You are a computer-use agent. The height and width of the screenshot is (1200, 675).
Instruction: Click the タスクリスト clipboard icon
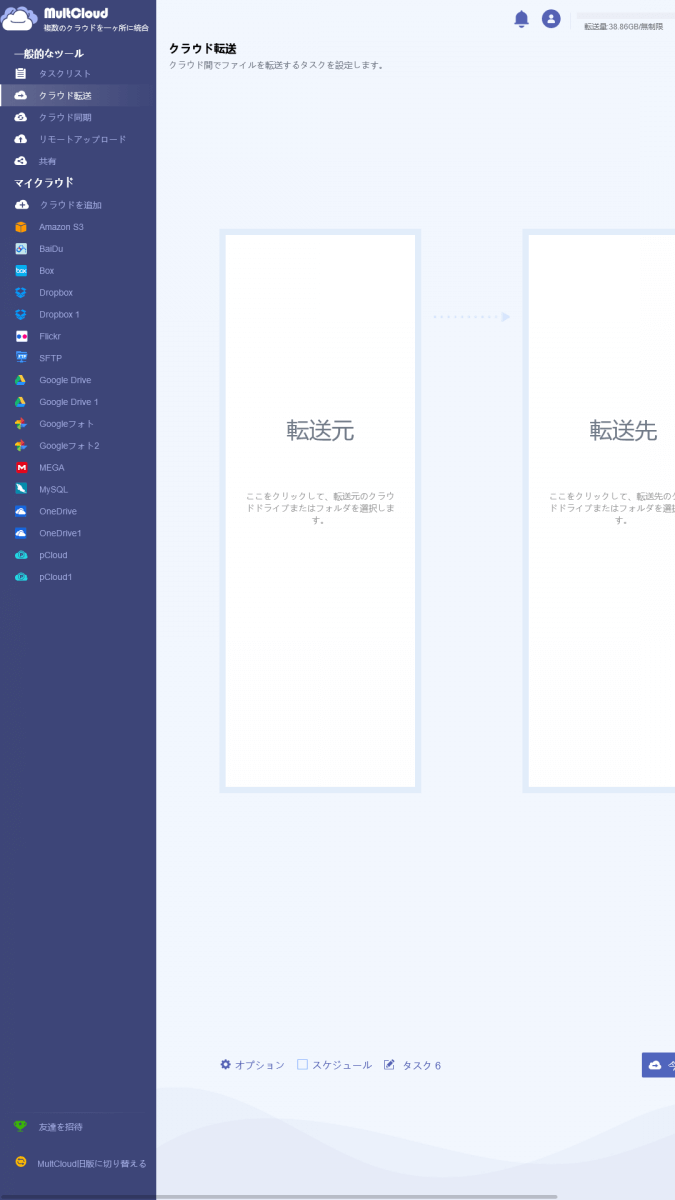pos(20,74)
